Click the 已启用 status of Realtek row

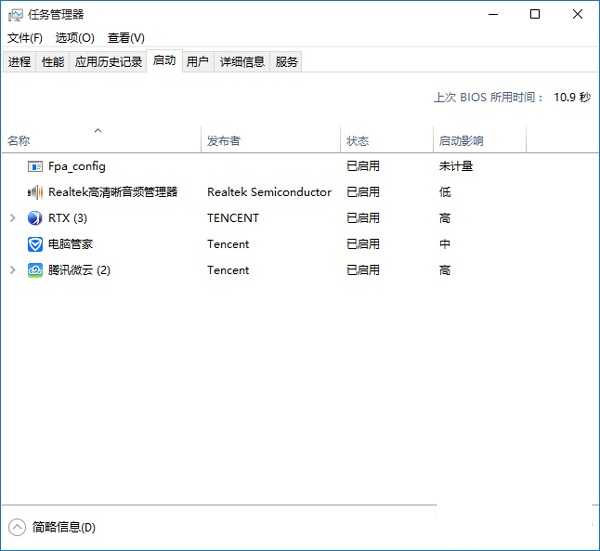363,192
